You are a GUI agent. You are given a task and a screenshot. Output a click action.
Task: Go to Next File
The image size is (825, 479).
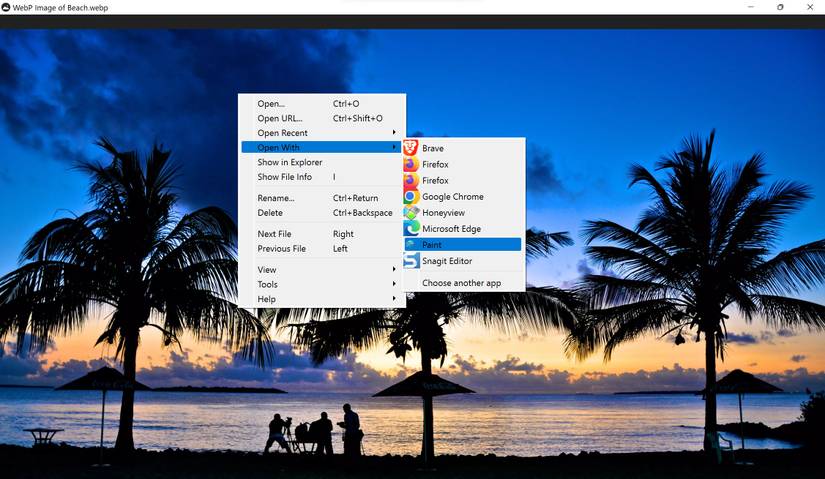click(323, 234)
